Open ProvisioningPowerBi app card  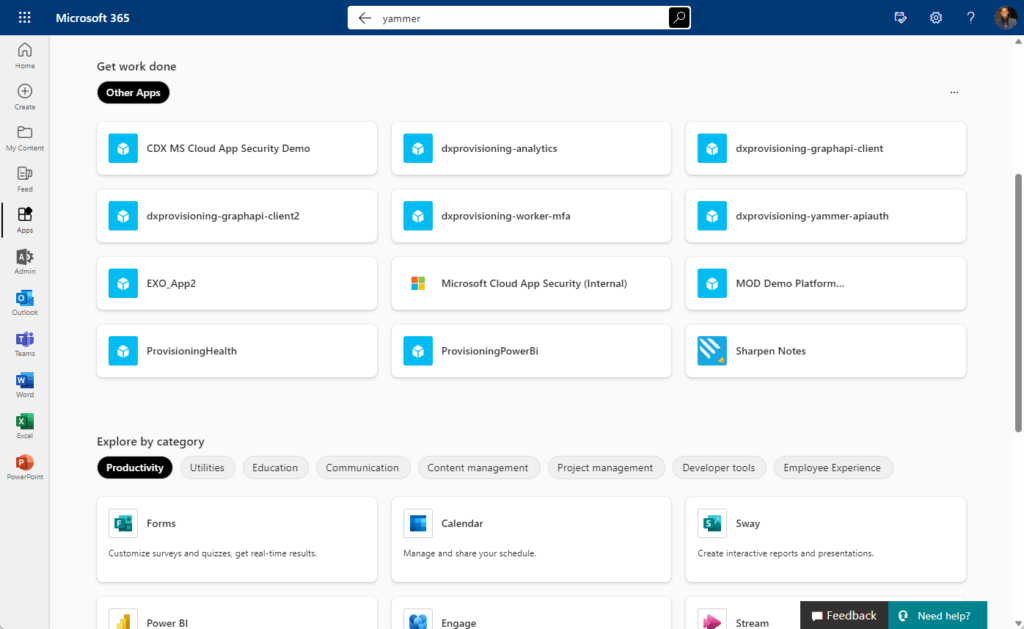(531, 351)
